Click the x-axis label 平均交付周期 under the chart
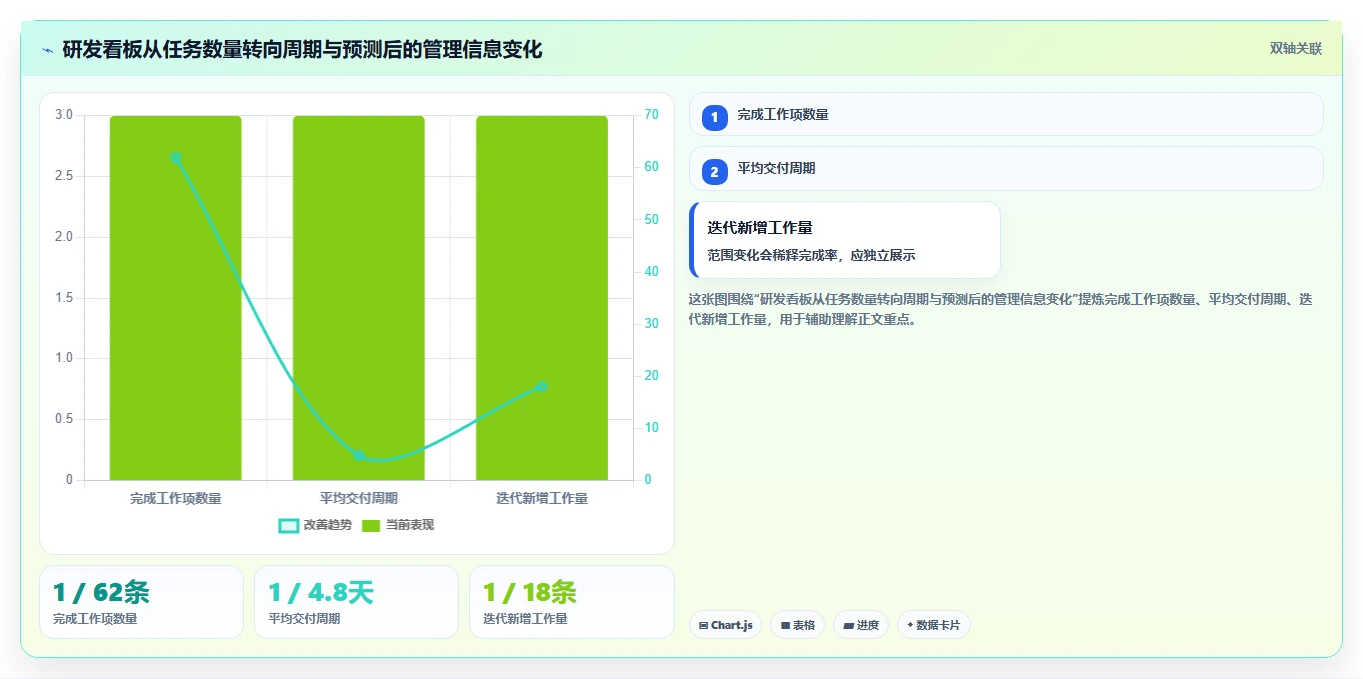 359,498
